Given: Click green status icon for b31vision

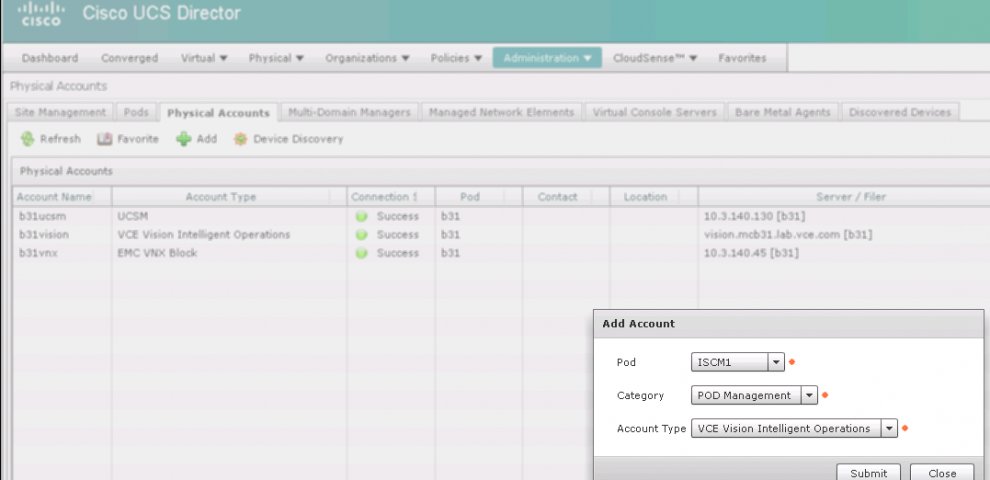Looking at the screenshot, I should click(x=361, y=235).
